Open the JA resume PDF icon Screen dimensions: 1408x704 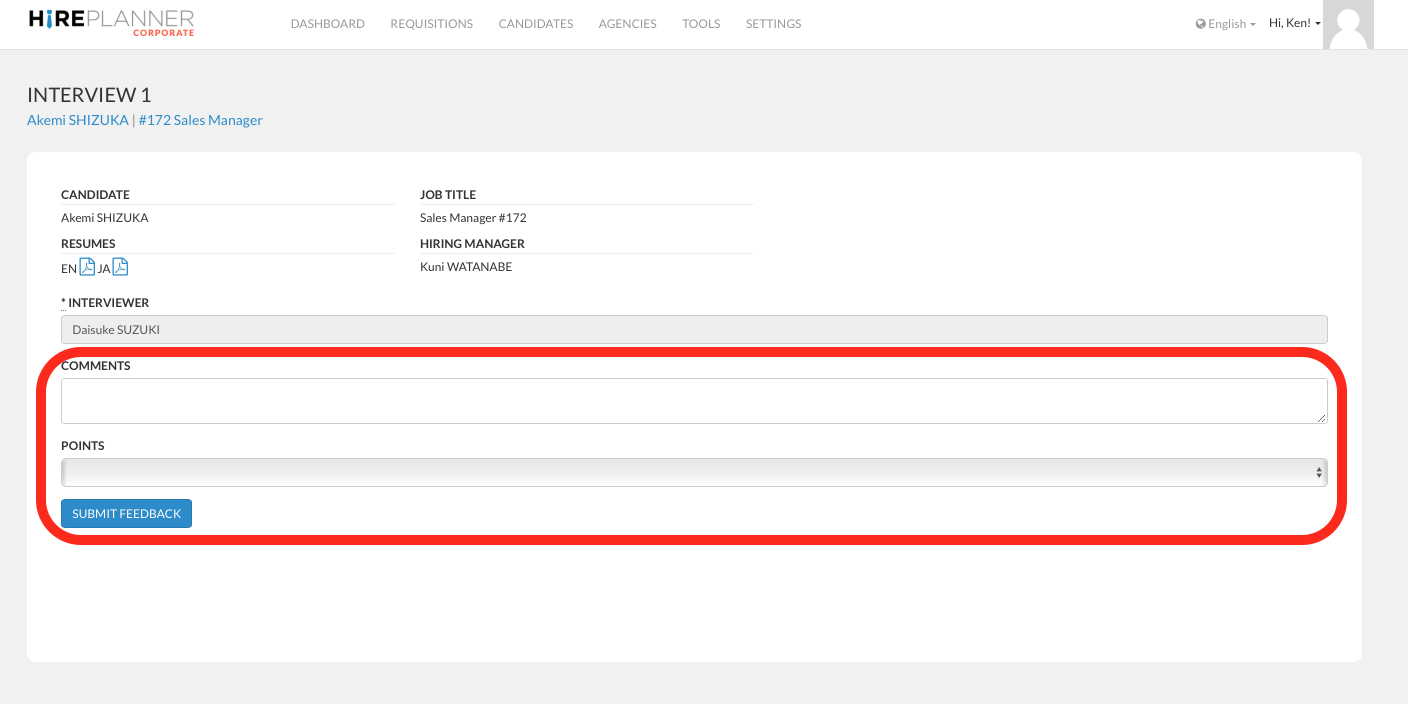point(120,267)
